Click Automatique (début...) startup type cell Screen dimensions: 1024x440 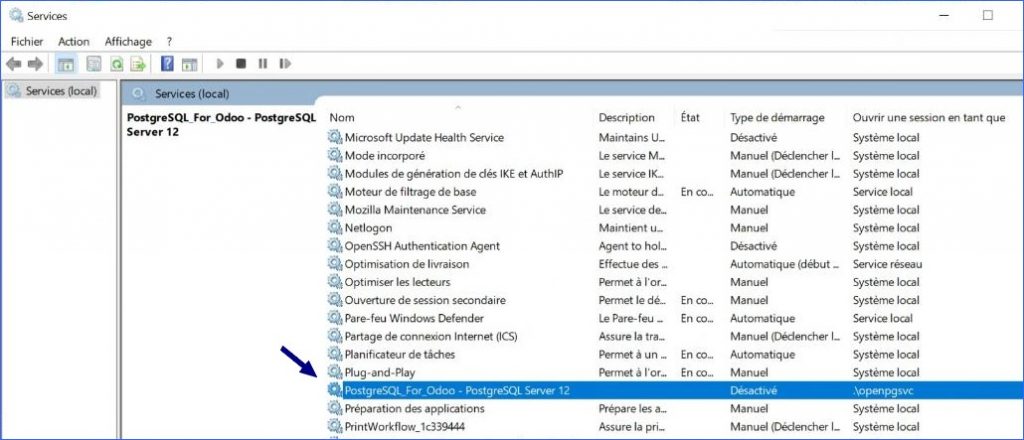coord(784,264)
